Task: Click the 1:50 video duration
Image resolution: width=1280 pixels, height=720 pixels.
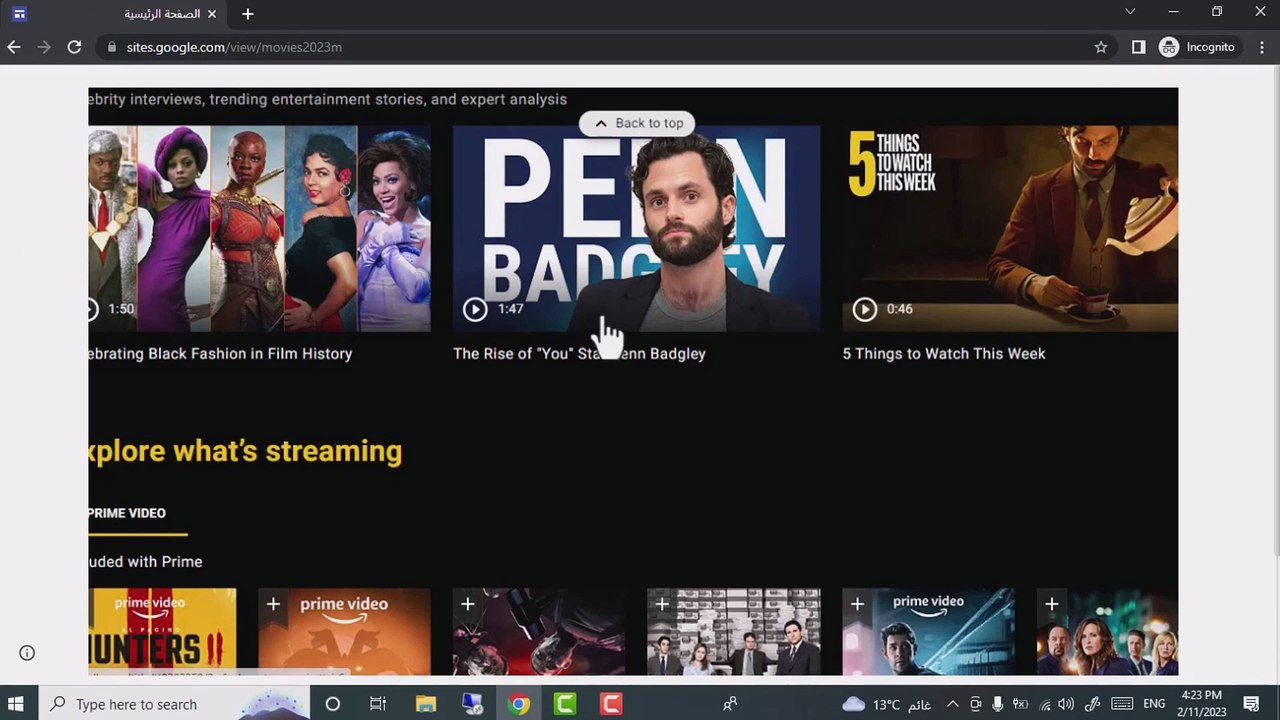Action: pos(121,309)
